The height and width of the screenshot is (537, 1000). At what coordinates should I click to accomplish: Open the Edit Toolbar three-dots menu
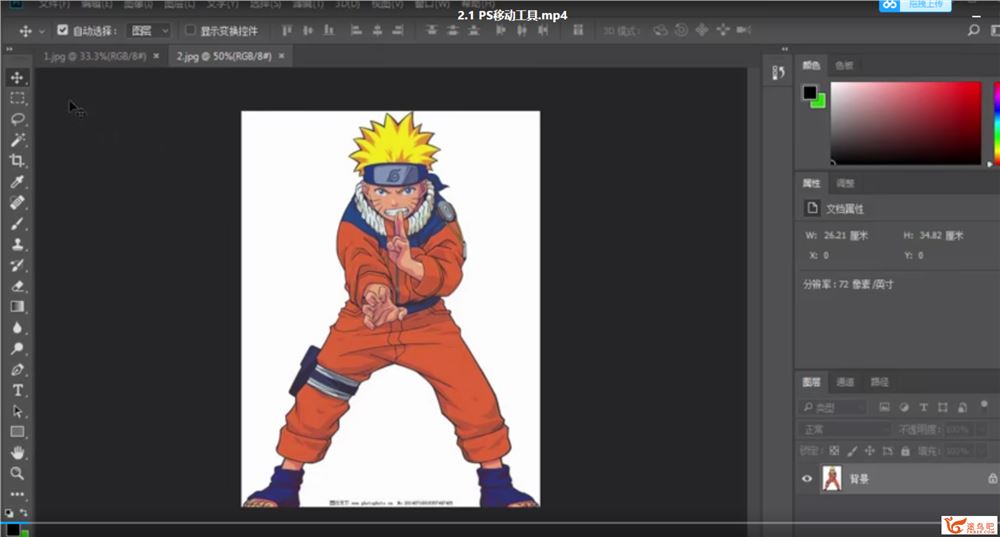click(17, 494)
